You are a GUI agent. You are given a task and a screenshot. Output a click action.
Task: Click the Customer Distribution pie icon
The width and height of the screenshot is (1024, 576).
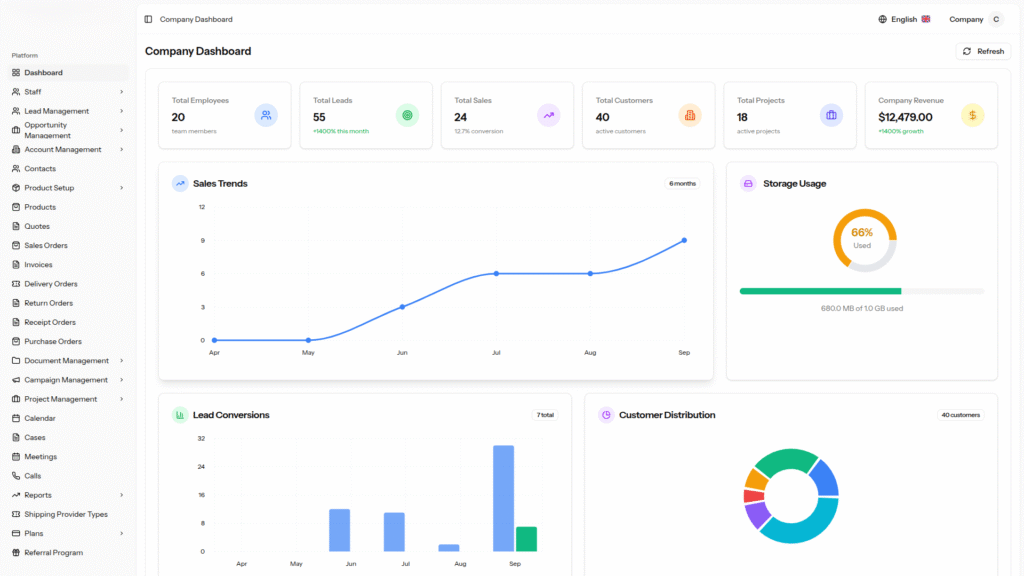point(606,415)
